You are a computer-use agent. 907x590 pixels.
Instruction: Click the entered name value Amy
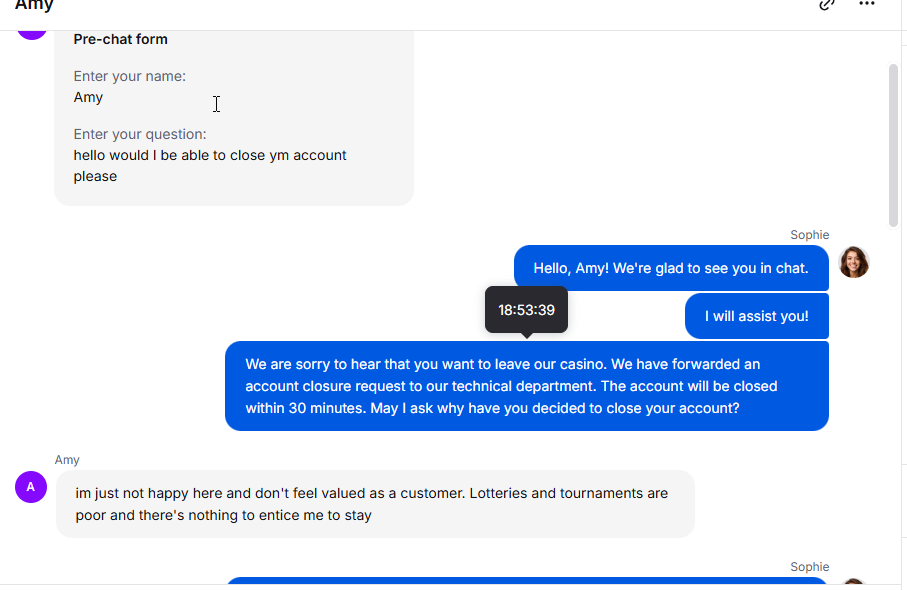pyautogui.click(x=88, y=97)
